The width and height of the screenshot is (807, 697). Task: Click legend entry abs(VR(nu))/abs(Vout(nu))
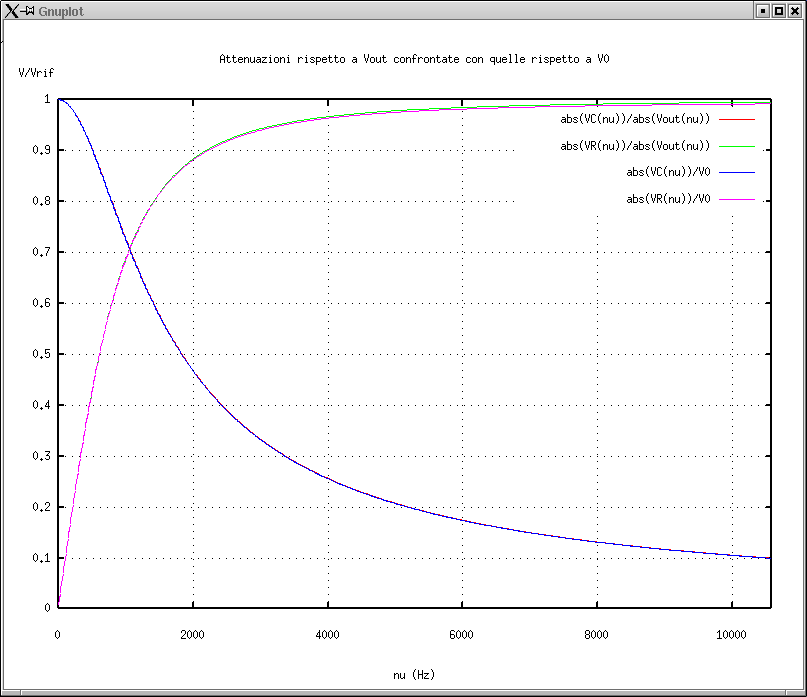635,146
